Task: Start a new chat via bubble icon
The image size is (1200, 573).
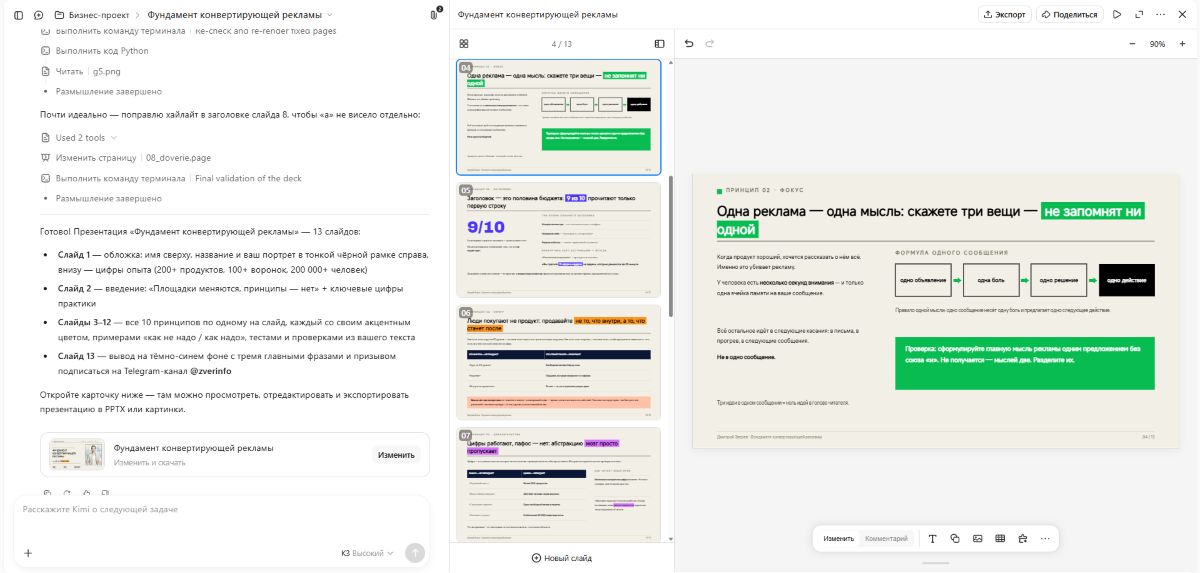Action: [38, 15]
